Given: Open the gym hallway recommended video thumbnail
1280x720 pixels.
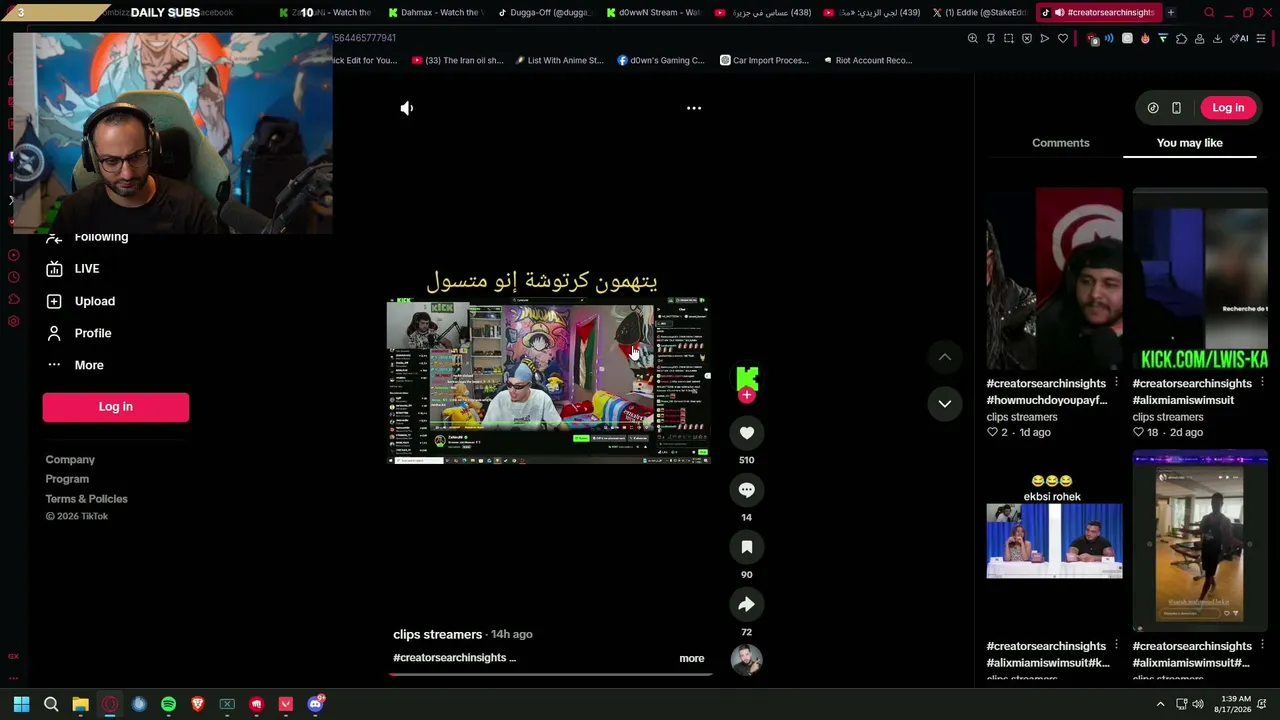Looking at the screenshot, I should 1200,541.
